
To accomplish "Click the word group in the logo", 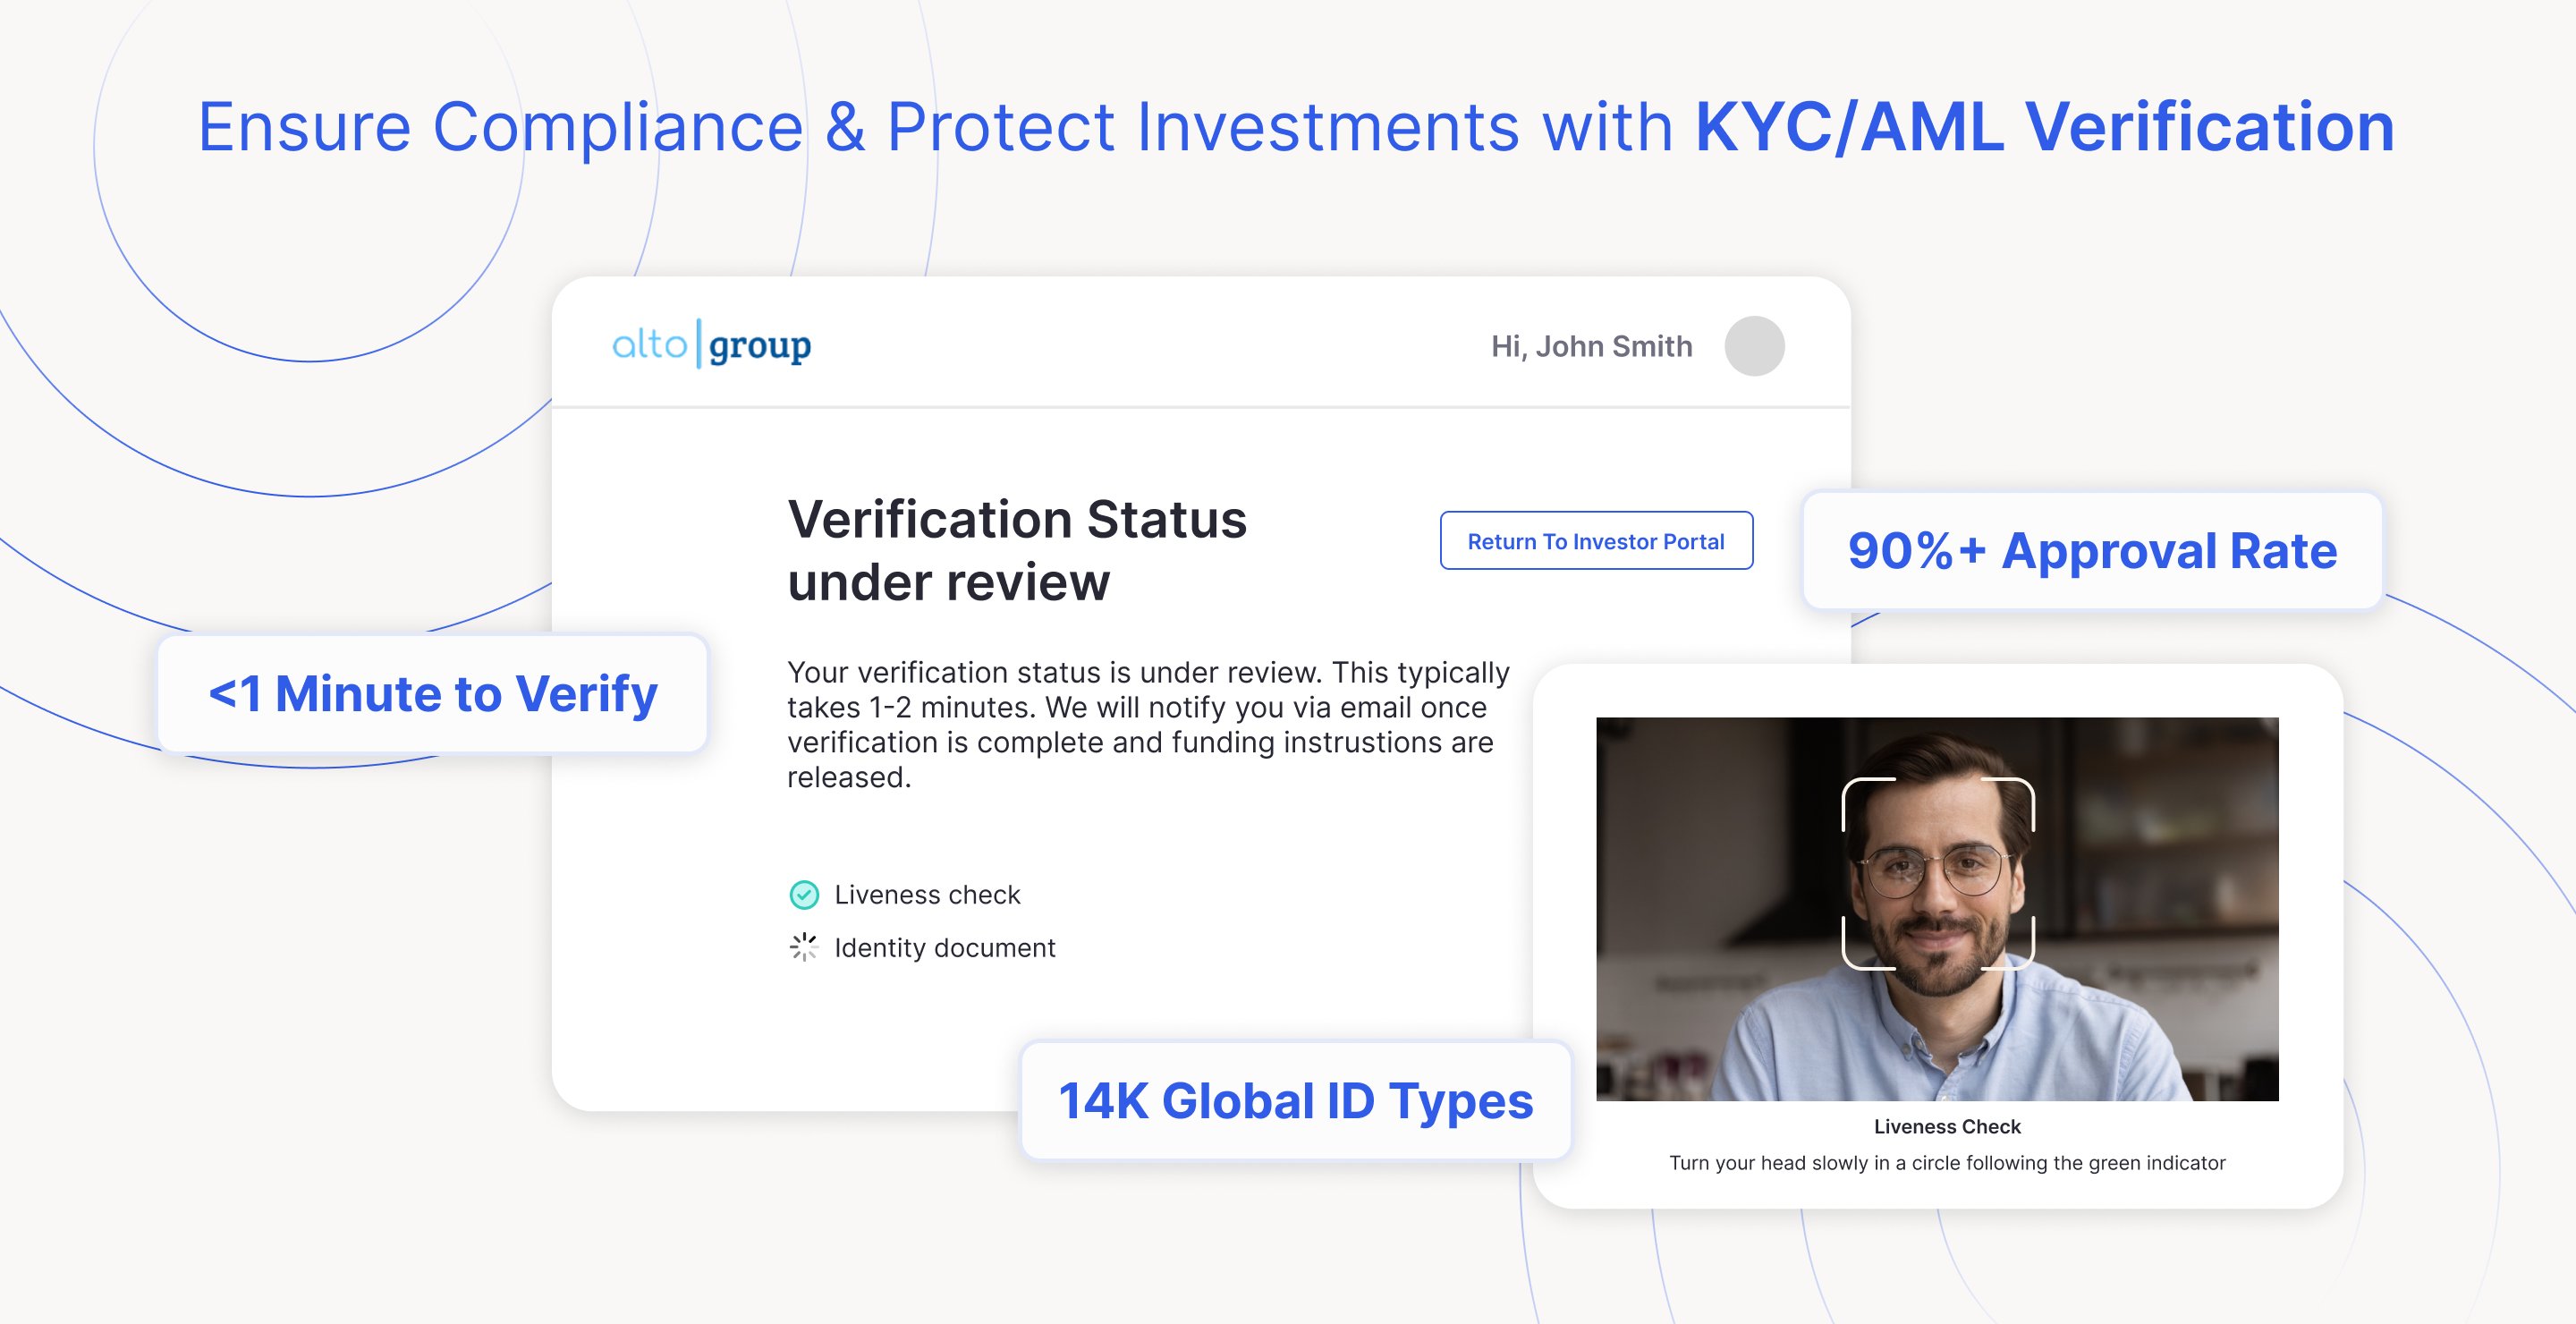I will click(x=759, y=346).
